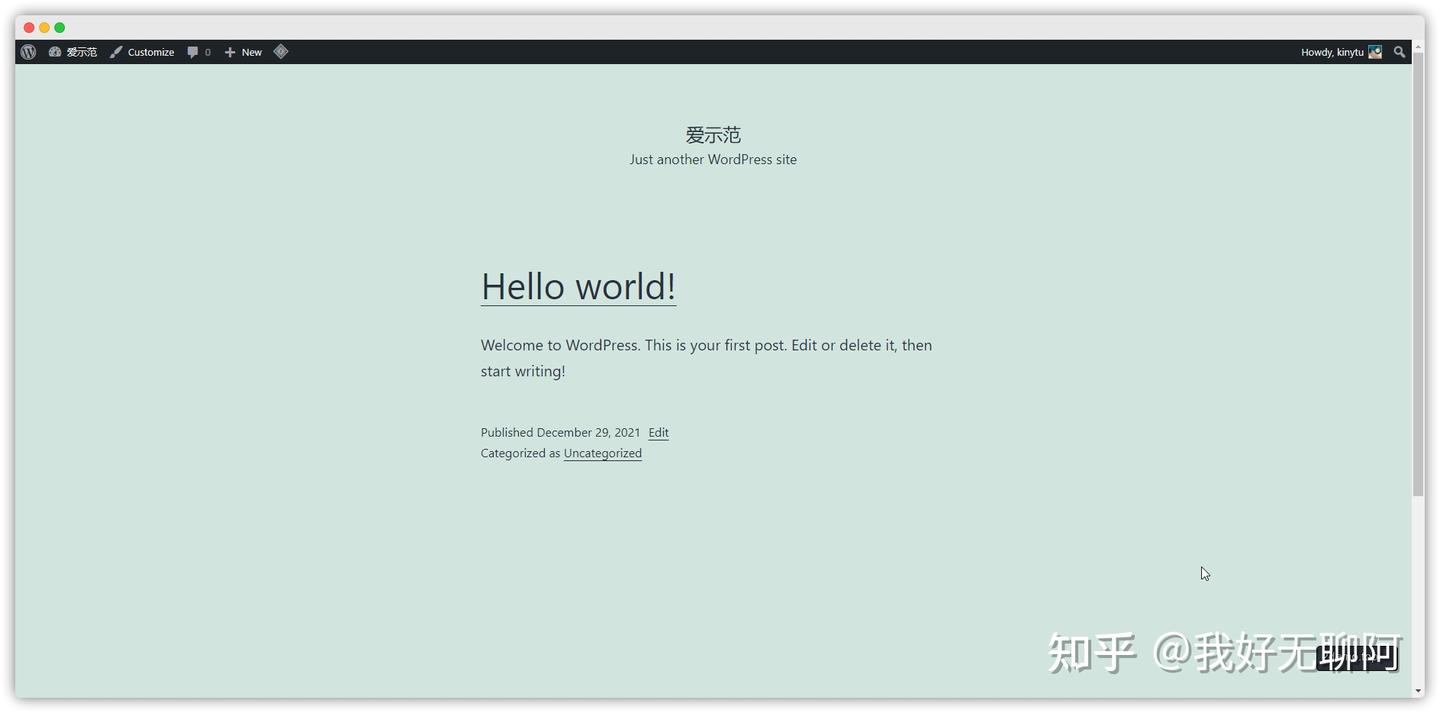Click the diamond plugin icon in admin bar
The image size is (1440, 713).
pyautogui.click(x=281, y=52)
